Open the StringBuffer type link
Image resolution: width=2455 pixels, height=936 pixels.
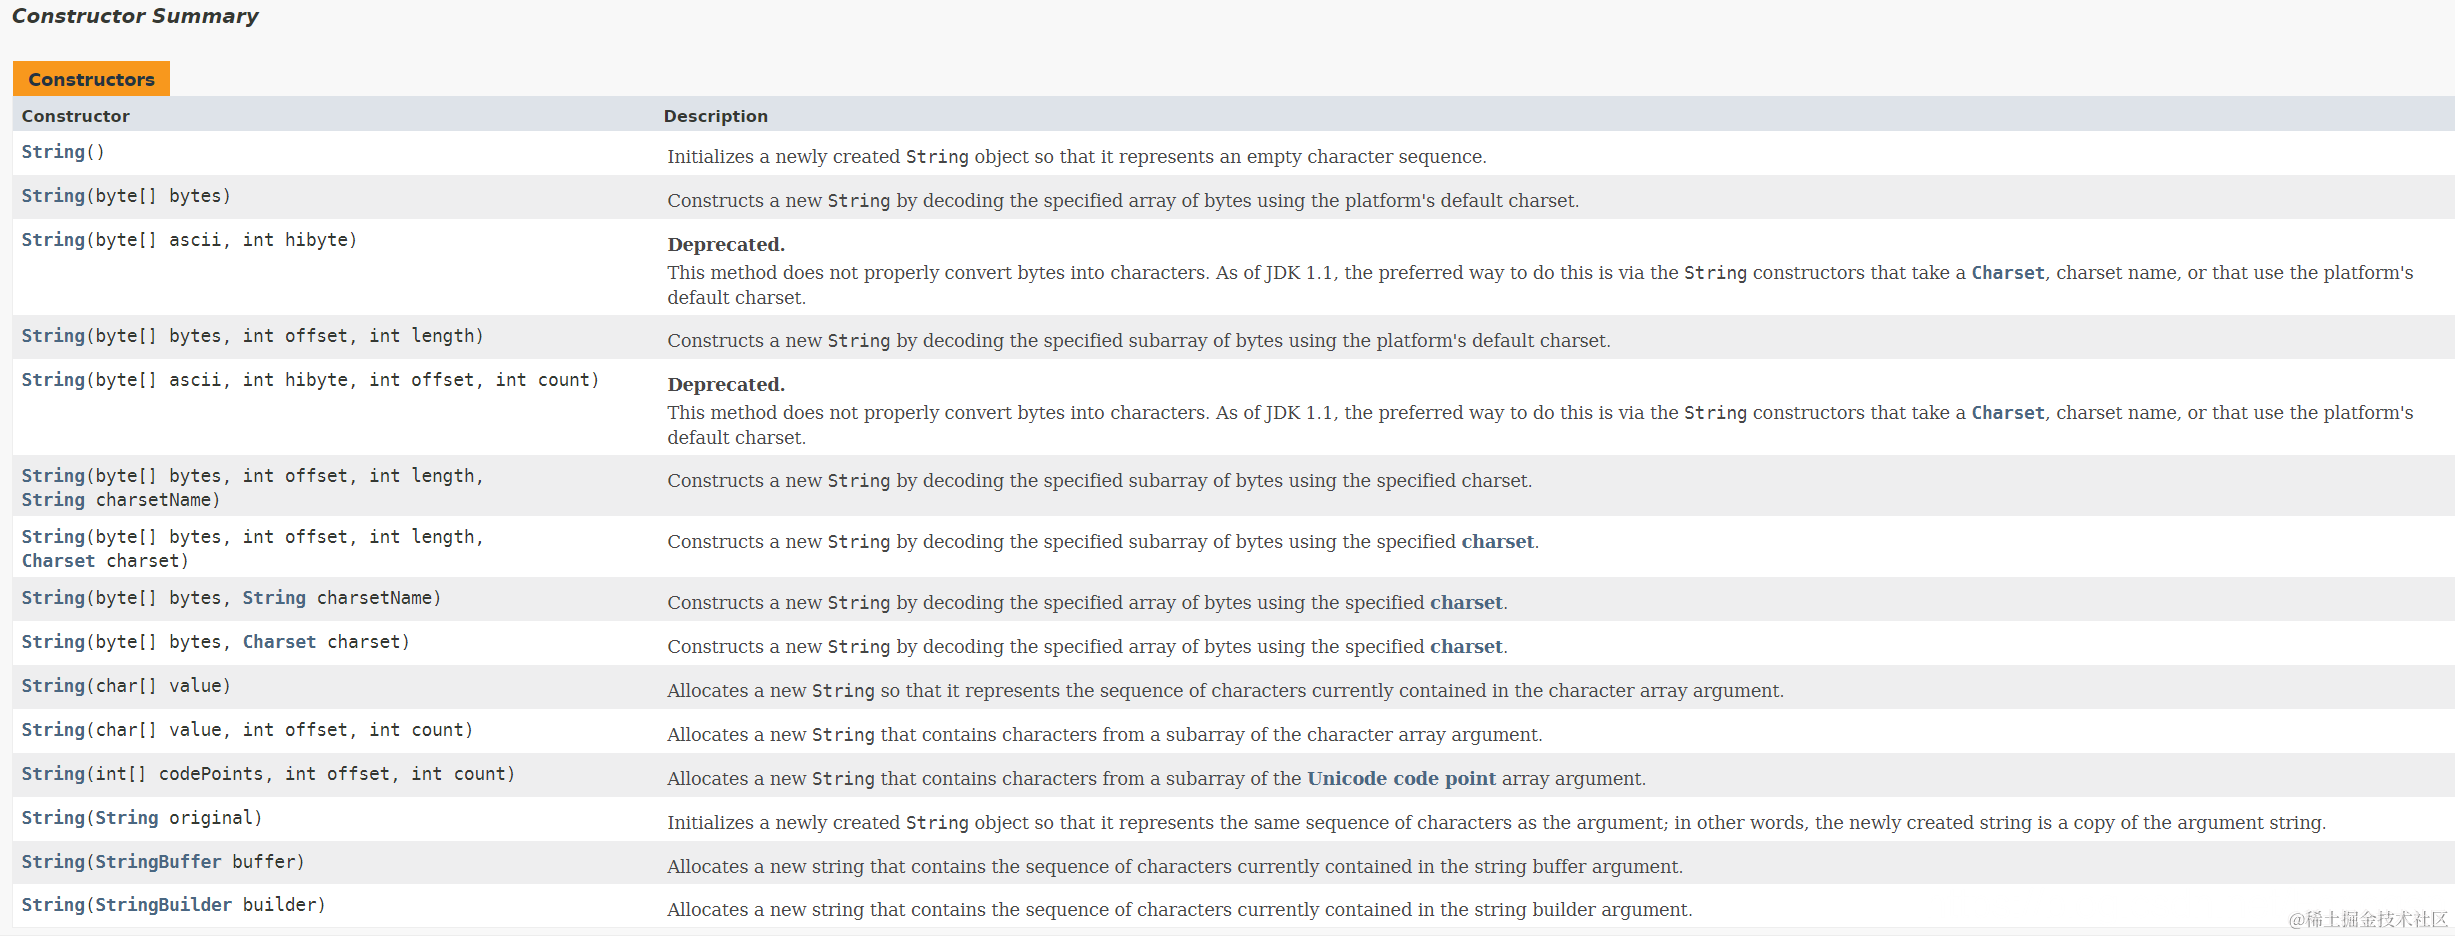coord(158,862)
